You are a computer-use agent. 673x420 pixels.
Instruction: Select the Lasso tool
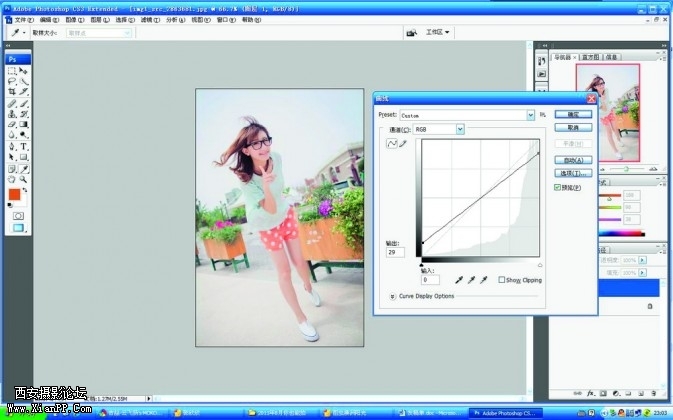(12, 81)
